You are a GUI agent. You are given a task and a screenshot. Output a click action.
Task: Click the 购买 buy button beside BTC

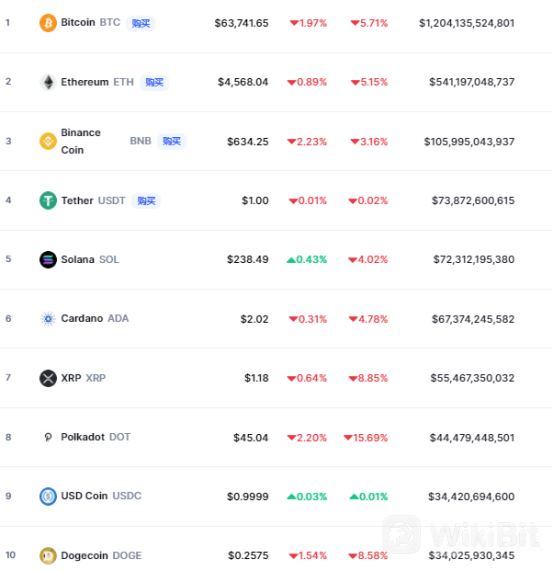[141, 23]
